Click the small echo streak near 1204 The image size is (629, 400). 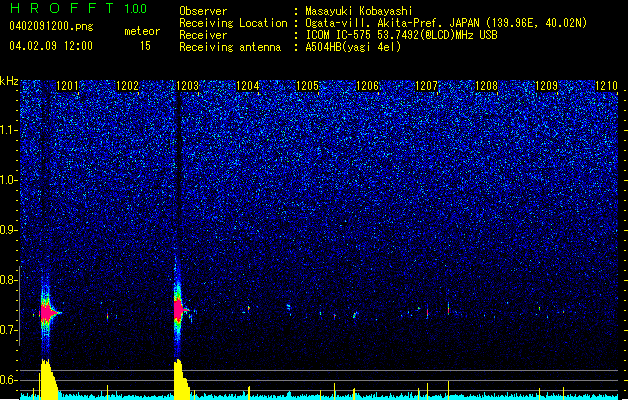pos(249,309)
